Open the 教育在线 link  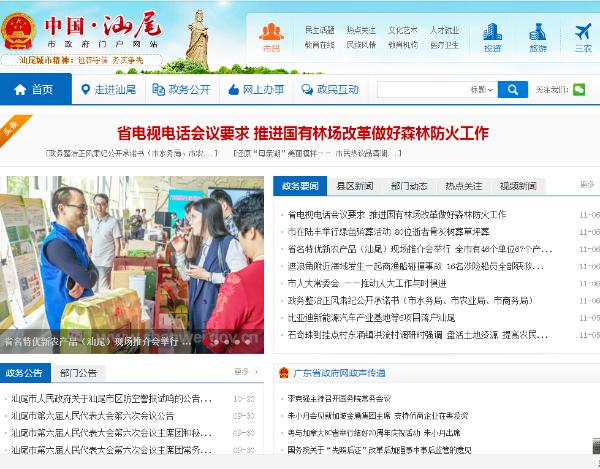click(x=320, y=45)
